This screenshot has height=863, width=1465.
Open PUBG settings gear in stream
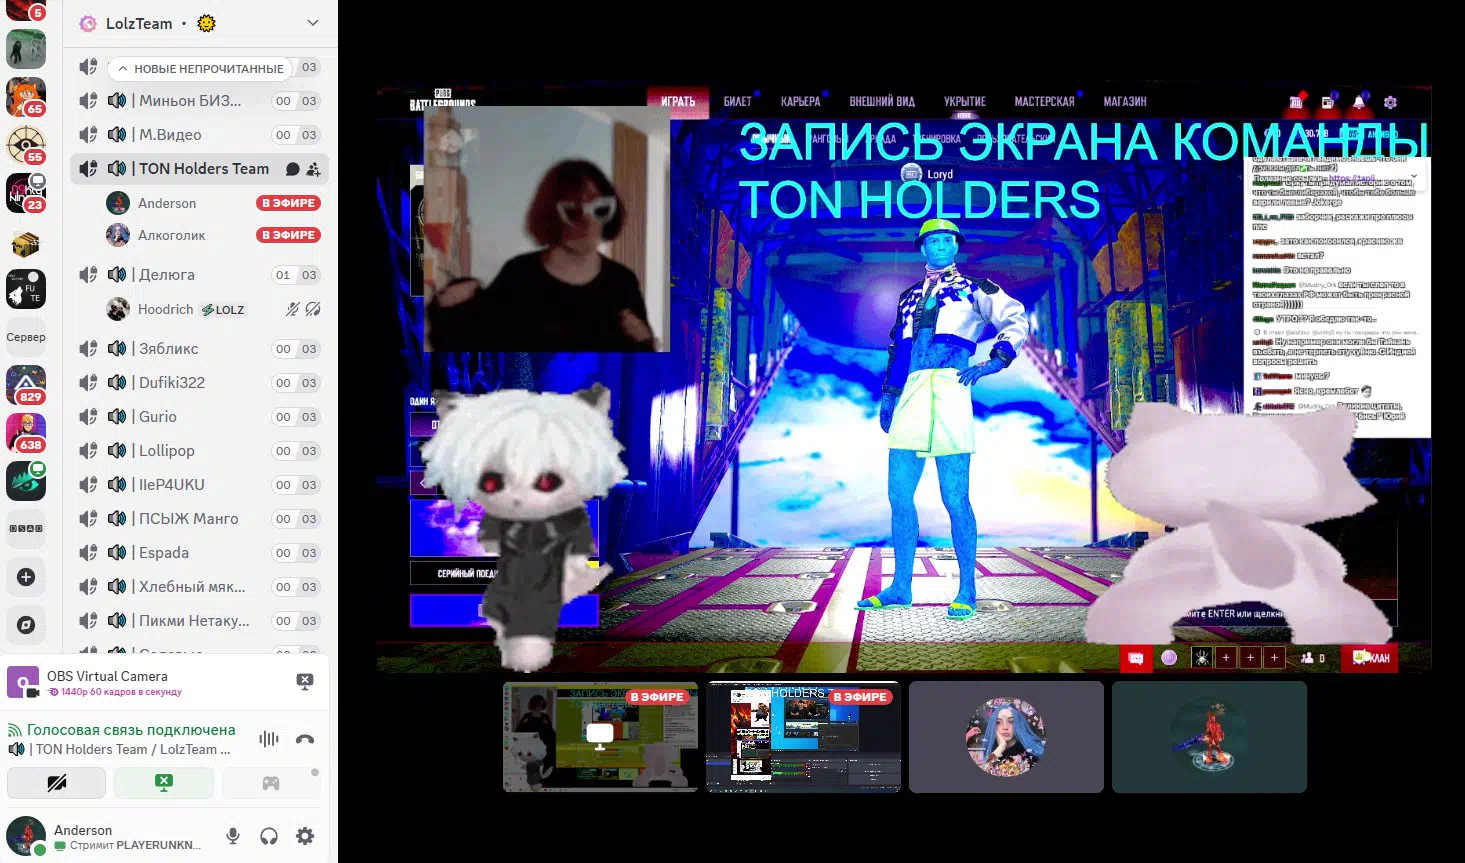click(x=1390, y=102)
